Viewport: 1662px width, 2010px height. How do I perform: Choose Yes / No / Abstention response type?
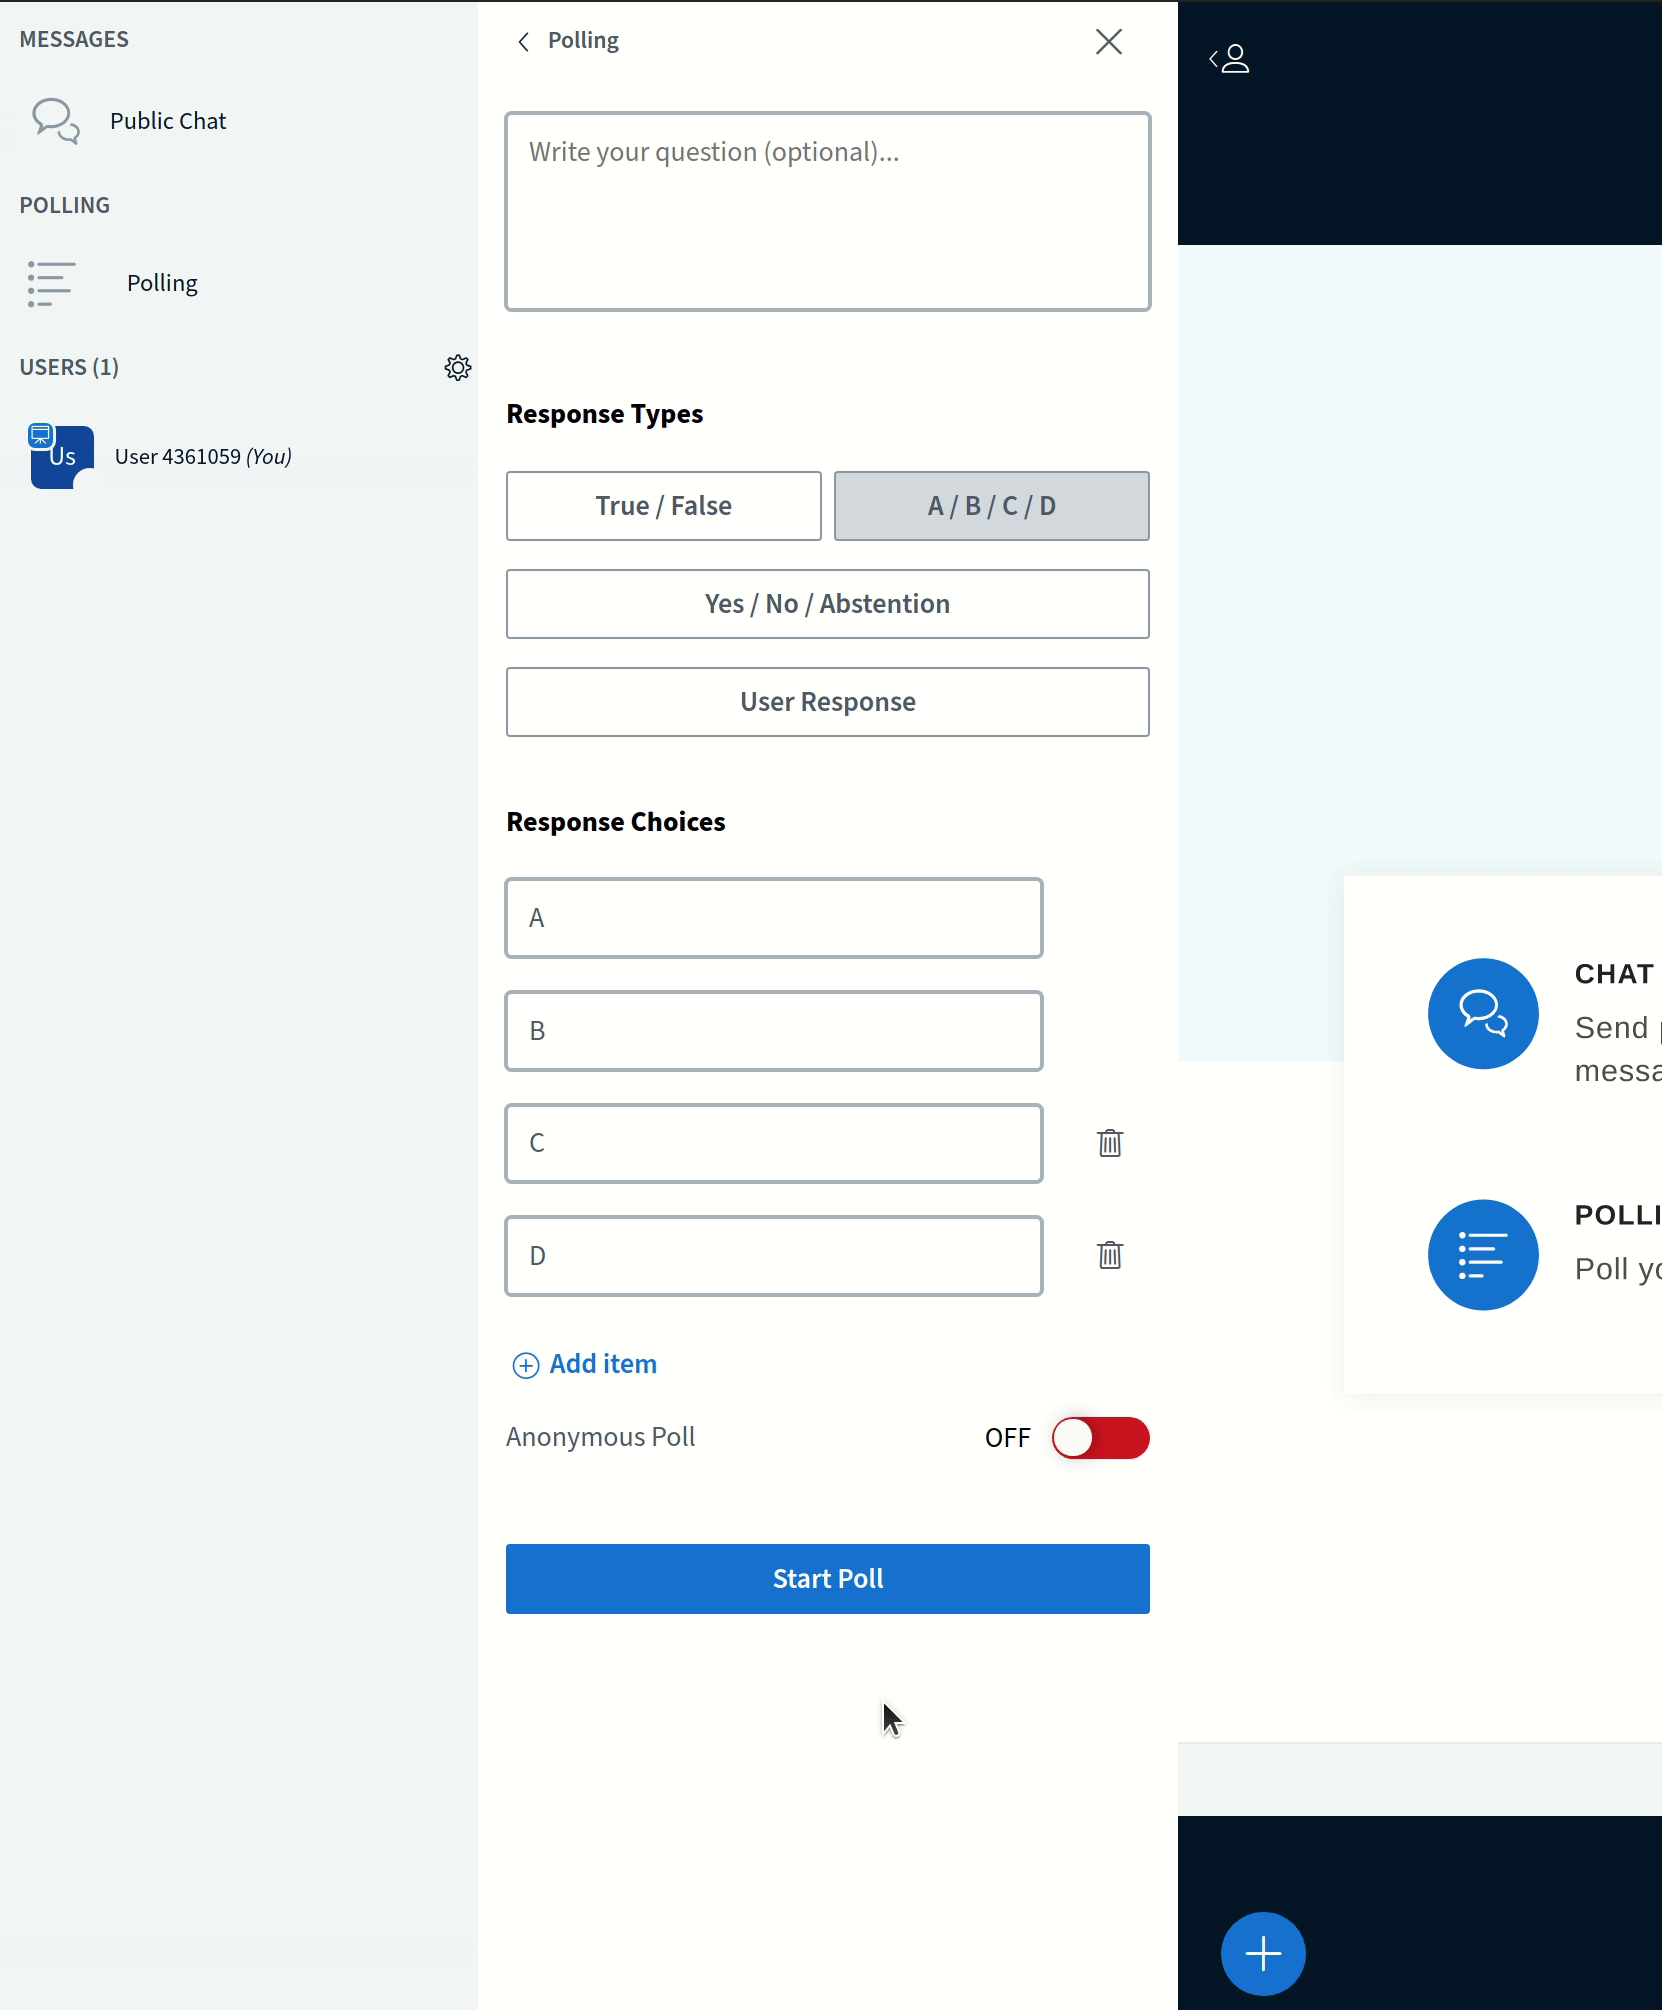827,603
